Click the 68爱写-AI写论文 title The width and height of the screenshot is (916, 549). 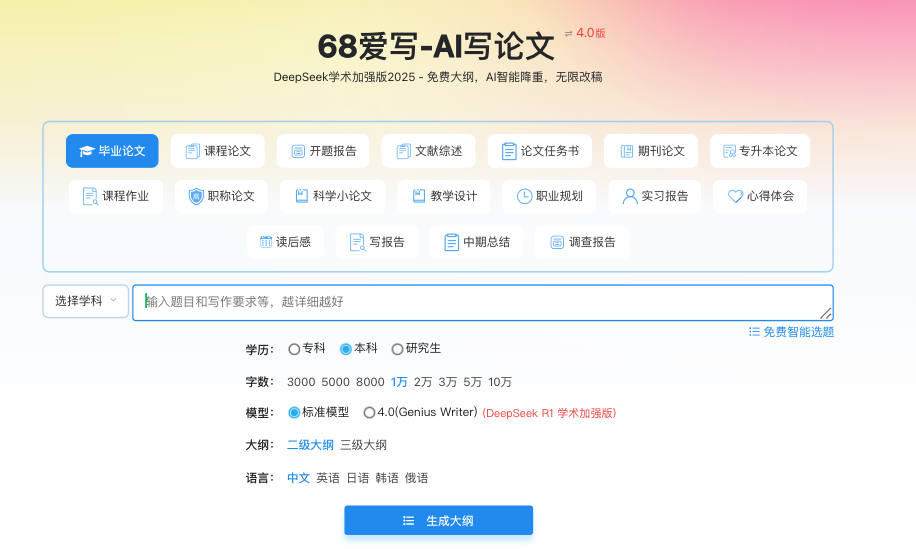(x=436, y=47)
